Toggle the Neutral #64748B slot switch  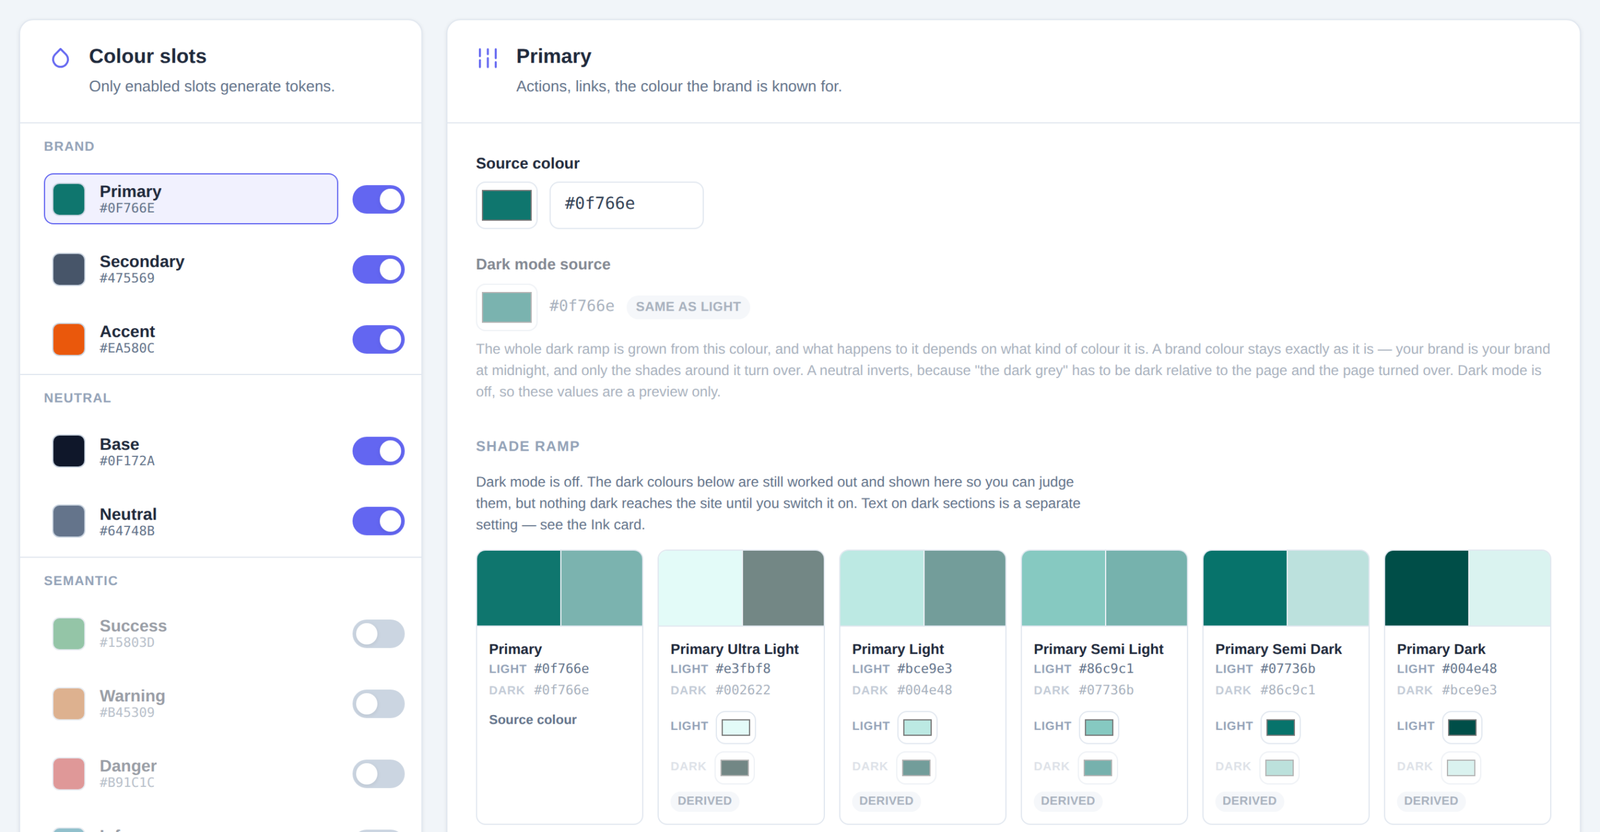click(x=378, y=521)
